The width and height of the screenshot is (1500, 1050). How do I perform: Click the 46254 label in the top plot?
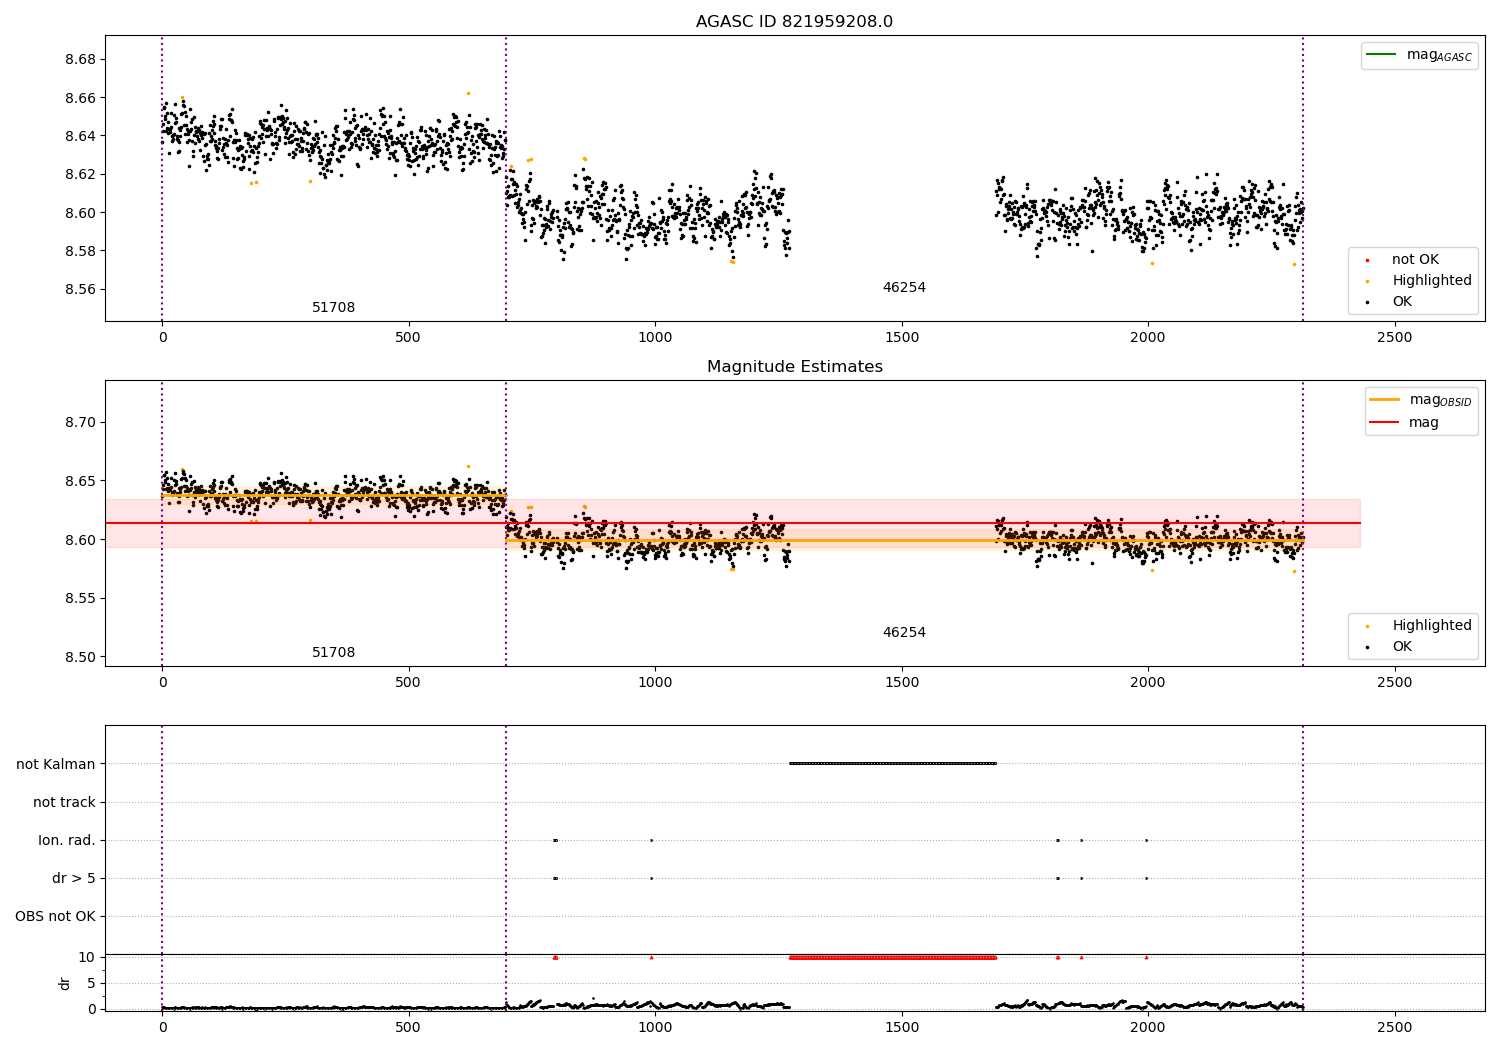click(904, 288)
